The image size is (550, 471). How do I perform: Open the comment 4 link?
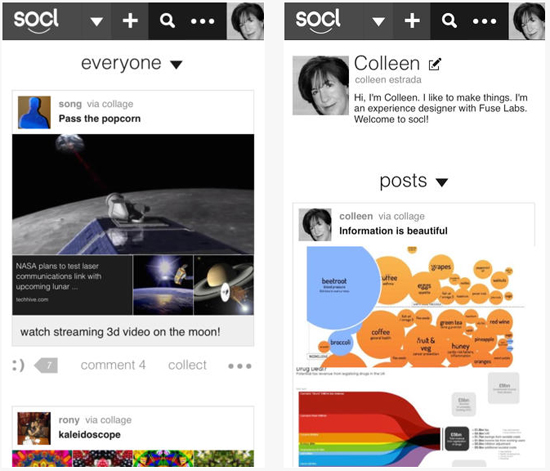click(113, 365)
